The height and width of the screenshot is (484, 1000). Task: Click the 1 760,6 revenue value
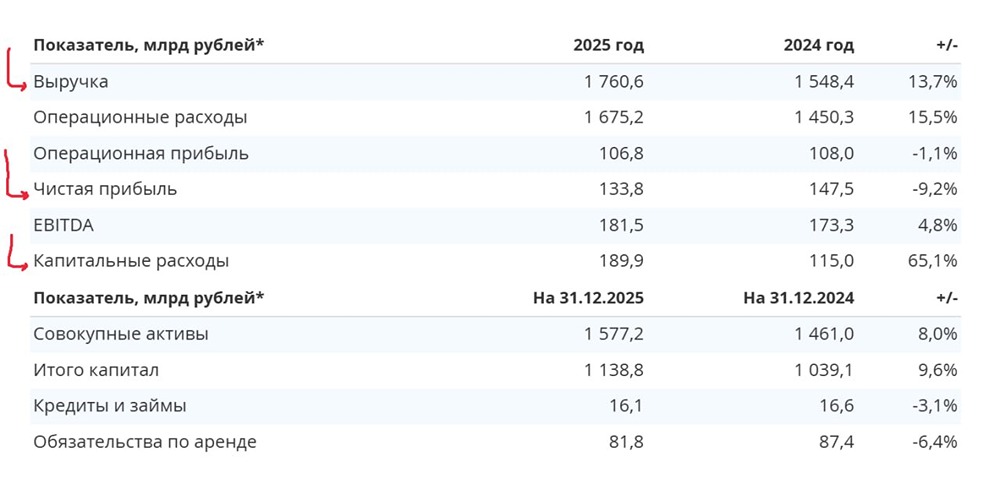coord(614,81)
